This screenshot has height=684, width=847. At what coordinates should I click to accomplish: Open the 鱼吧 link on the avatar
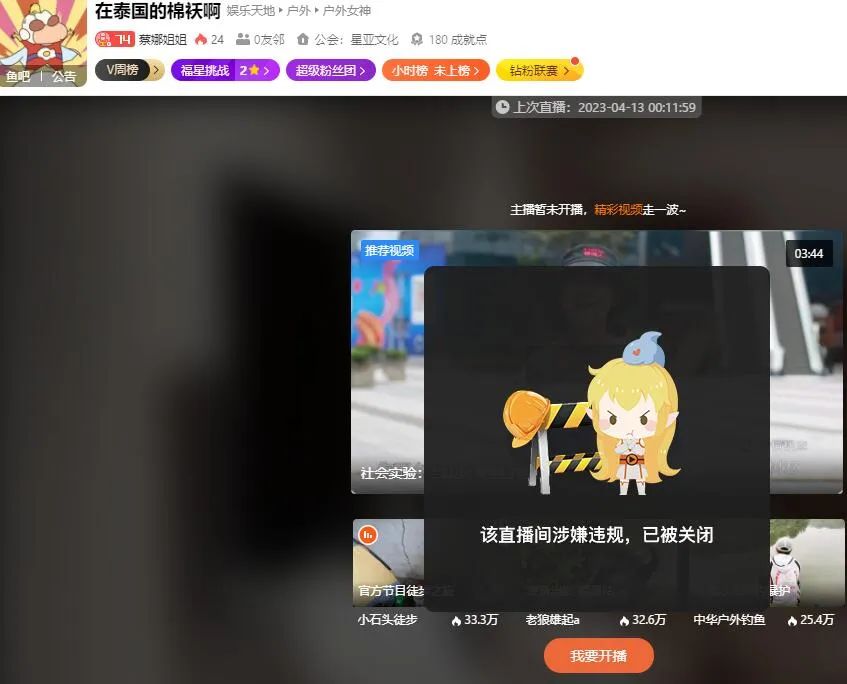[x=18, y=76]
